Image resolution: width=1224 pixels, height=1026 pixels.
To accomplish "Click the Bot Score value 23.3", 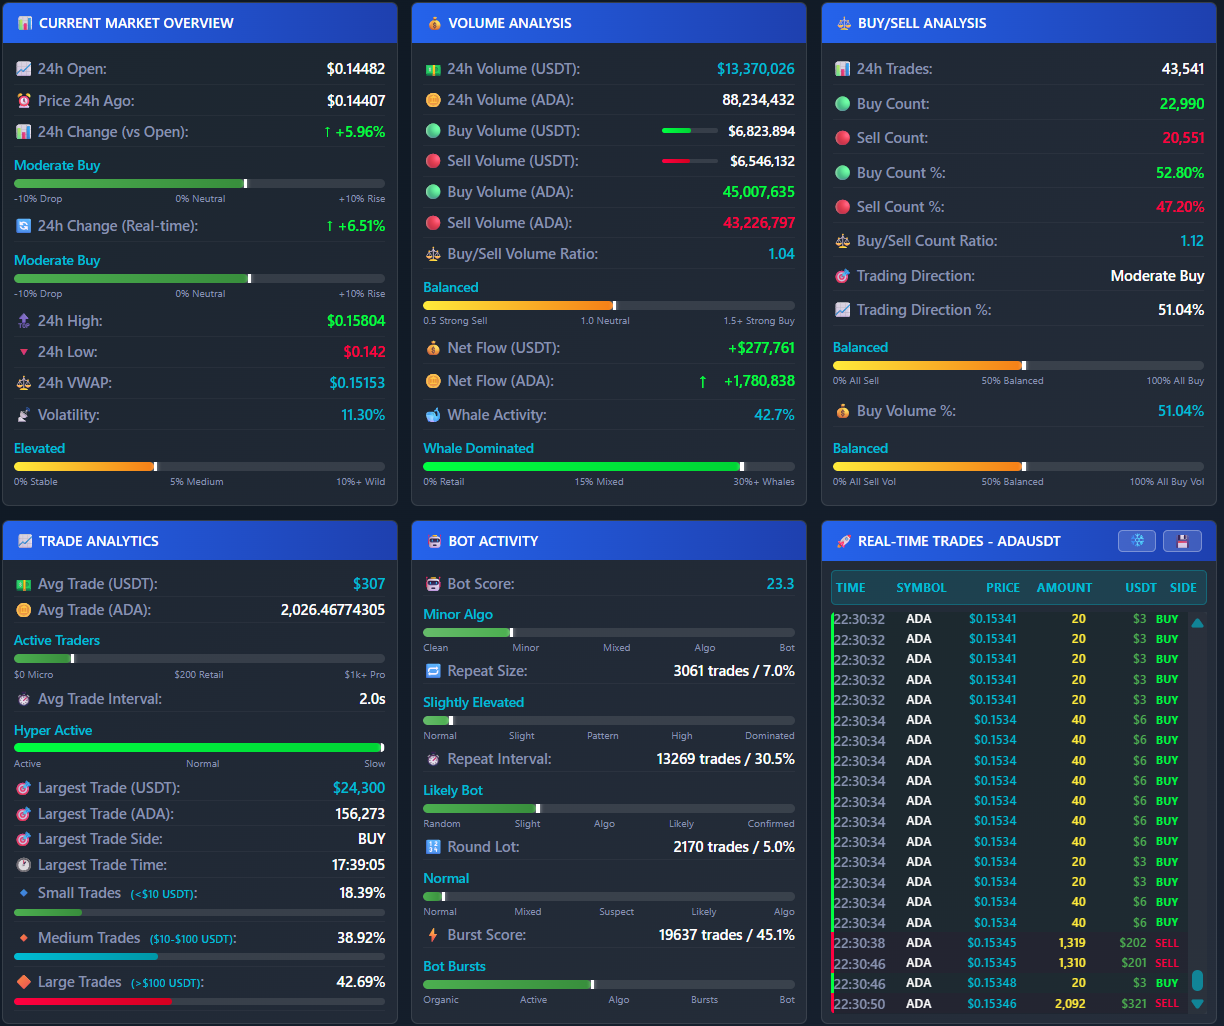I will [780, 584].
